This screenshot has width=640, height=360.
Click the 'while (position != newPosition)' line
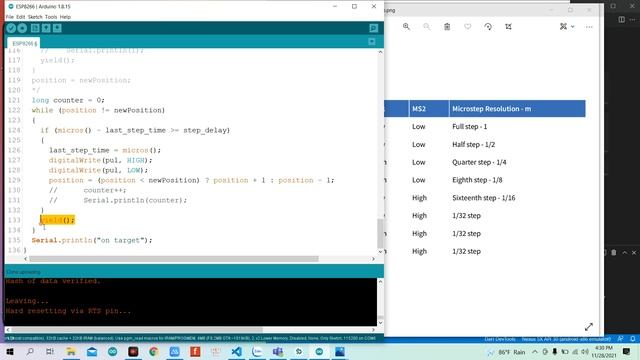tap(98, 110)
